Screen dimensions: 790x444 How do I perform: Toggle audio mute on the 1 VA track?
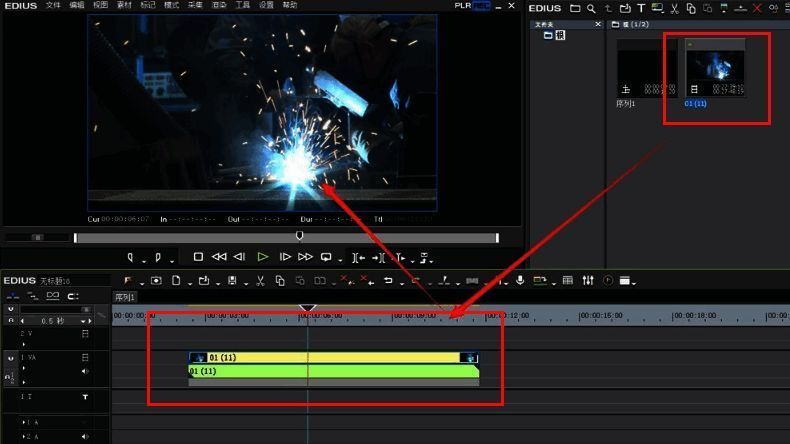pyautogui.click(x=85, y=371)
